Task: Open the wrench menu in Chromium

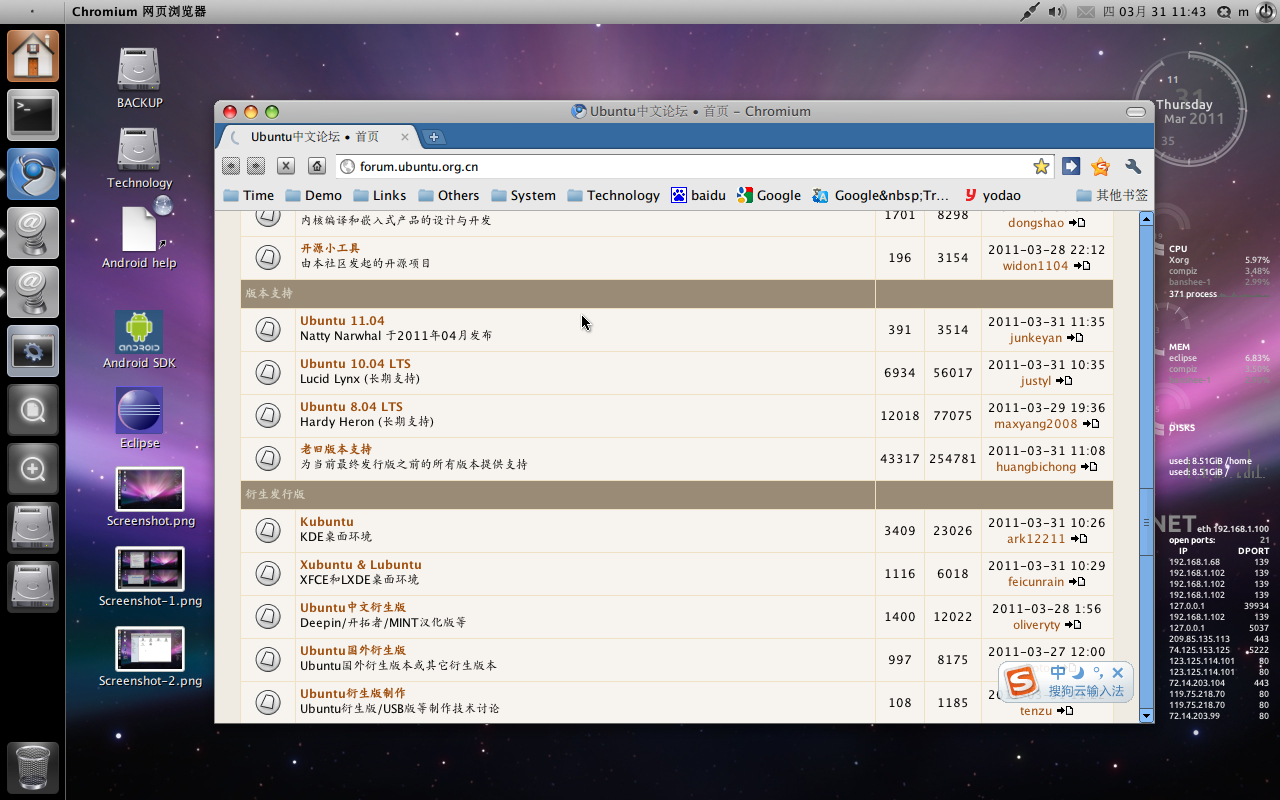Action: pyautogui.click(x=1133, y=166)
